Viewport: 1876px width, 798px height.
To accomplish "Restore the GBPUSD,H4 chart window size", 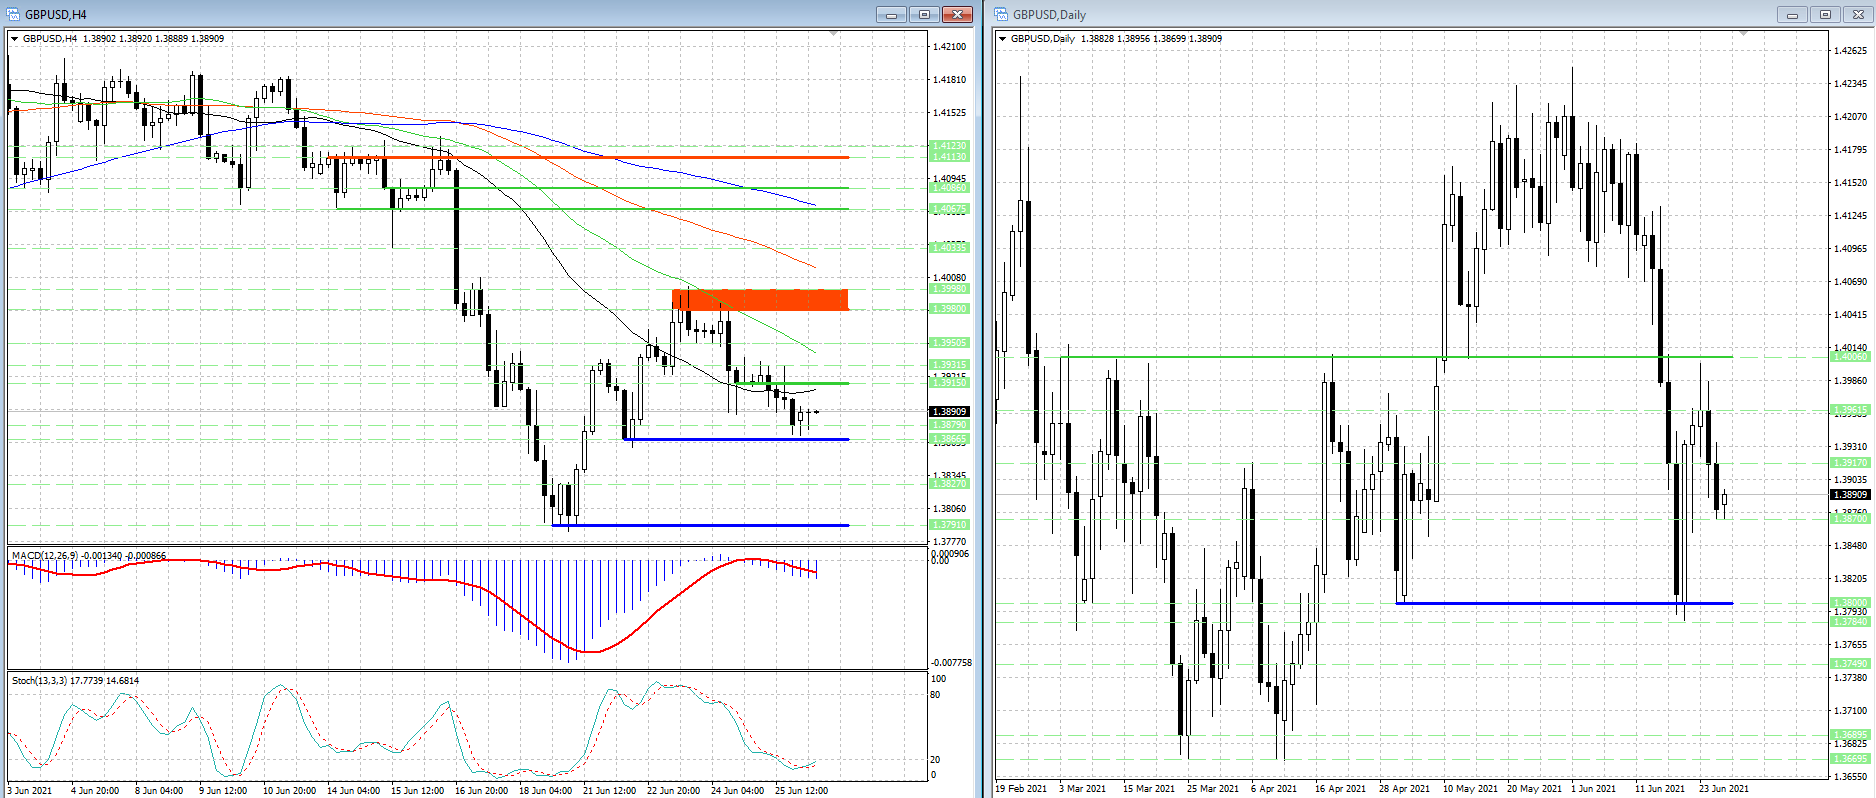I will pyautogui.click(x=924, y=14).
